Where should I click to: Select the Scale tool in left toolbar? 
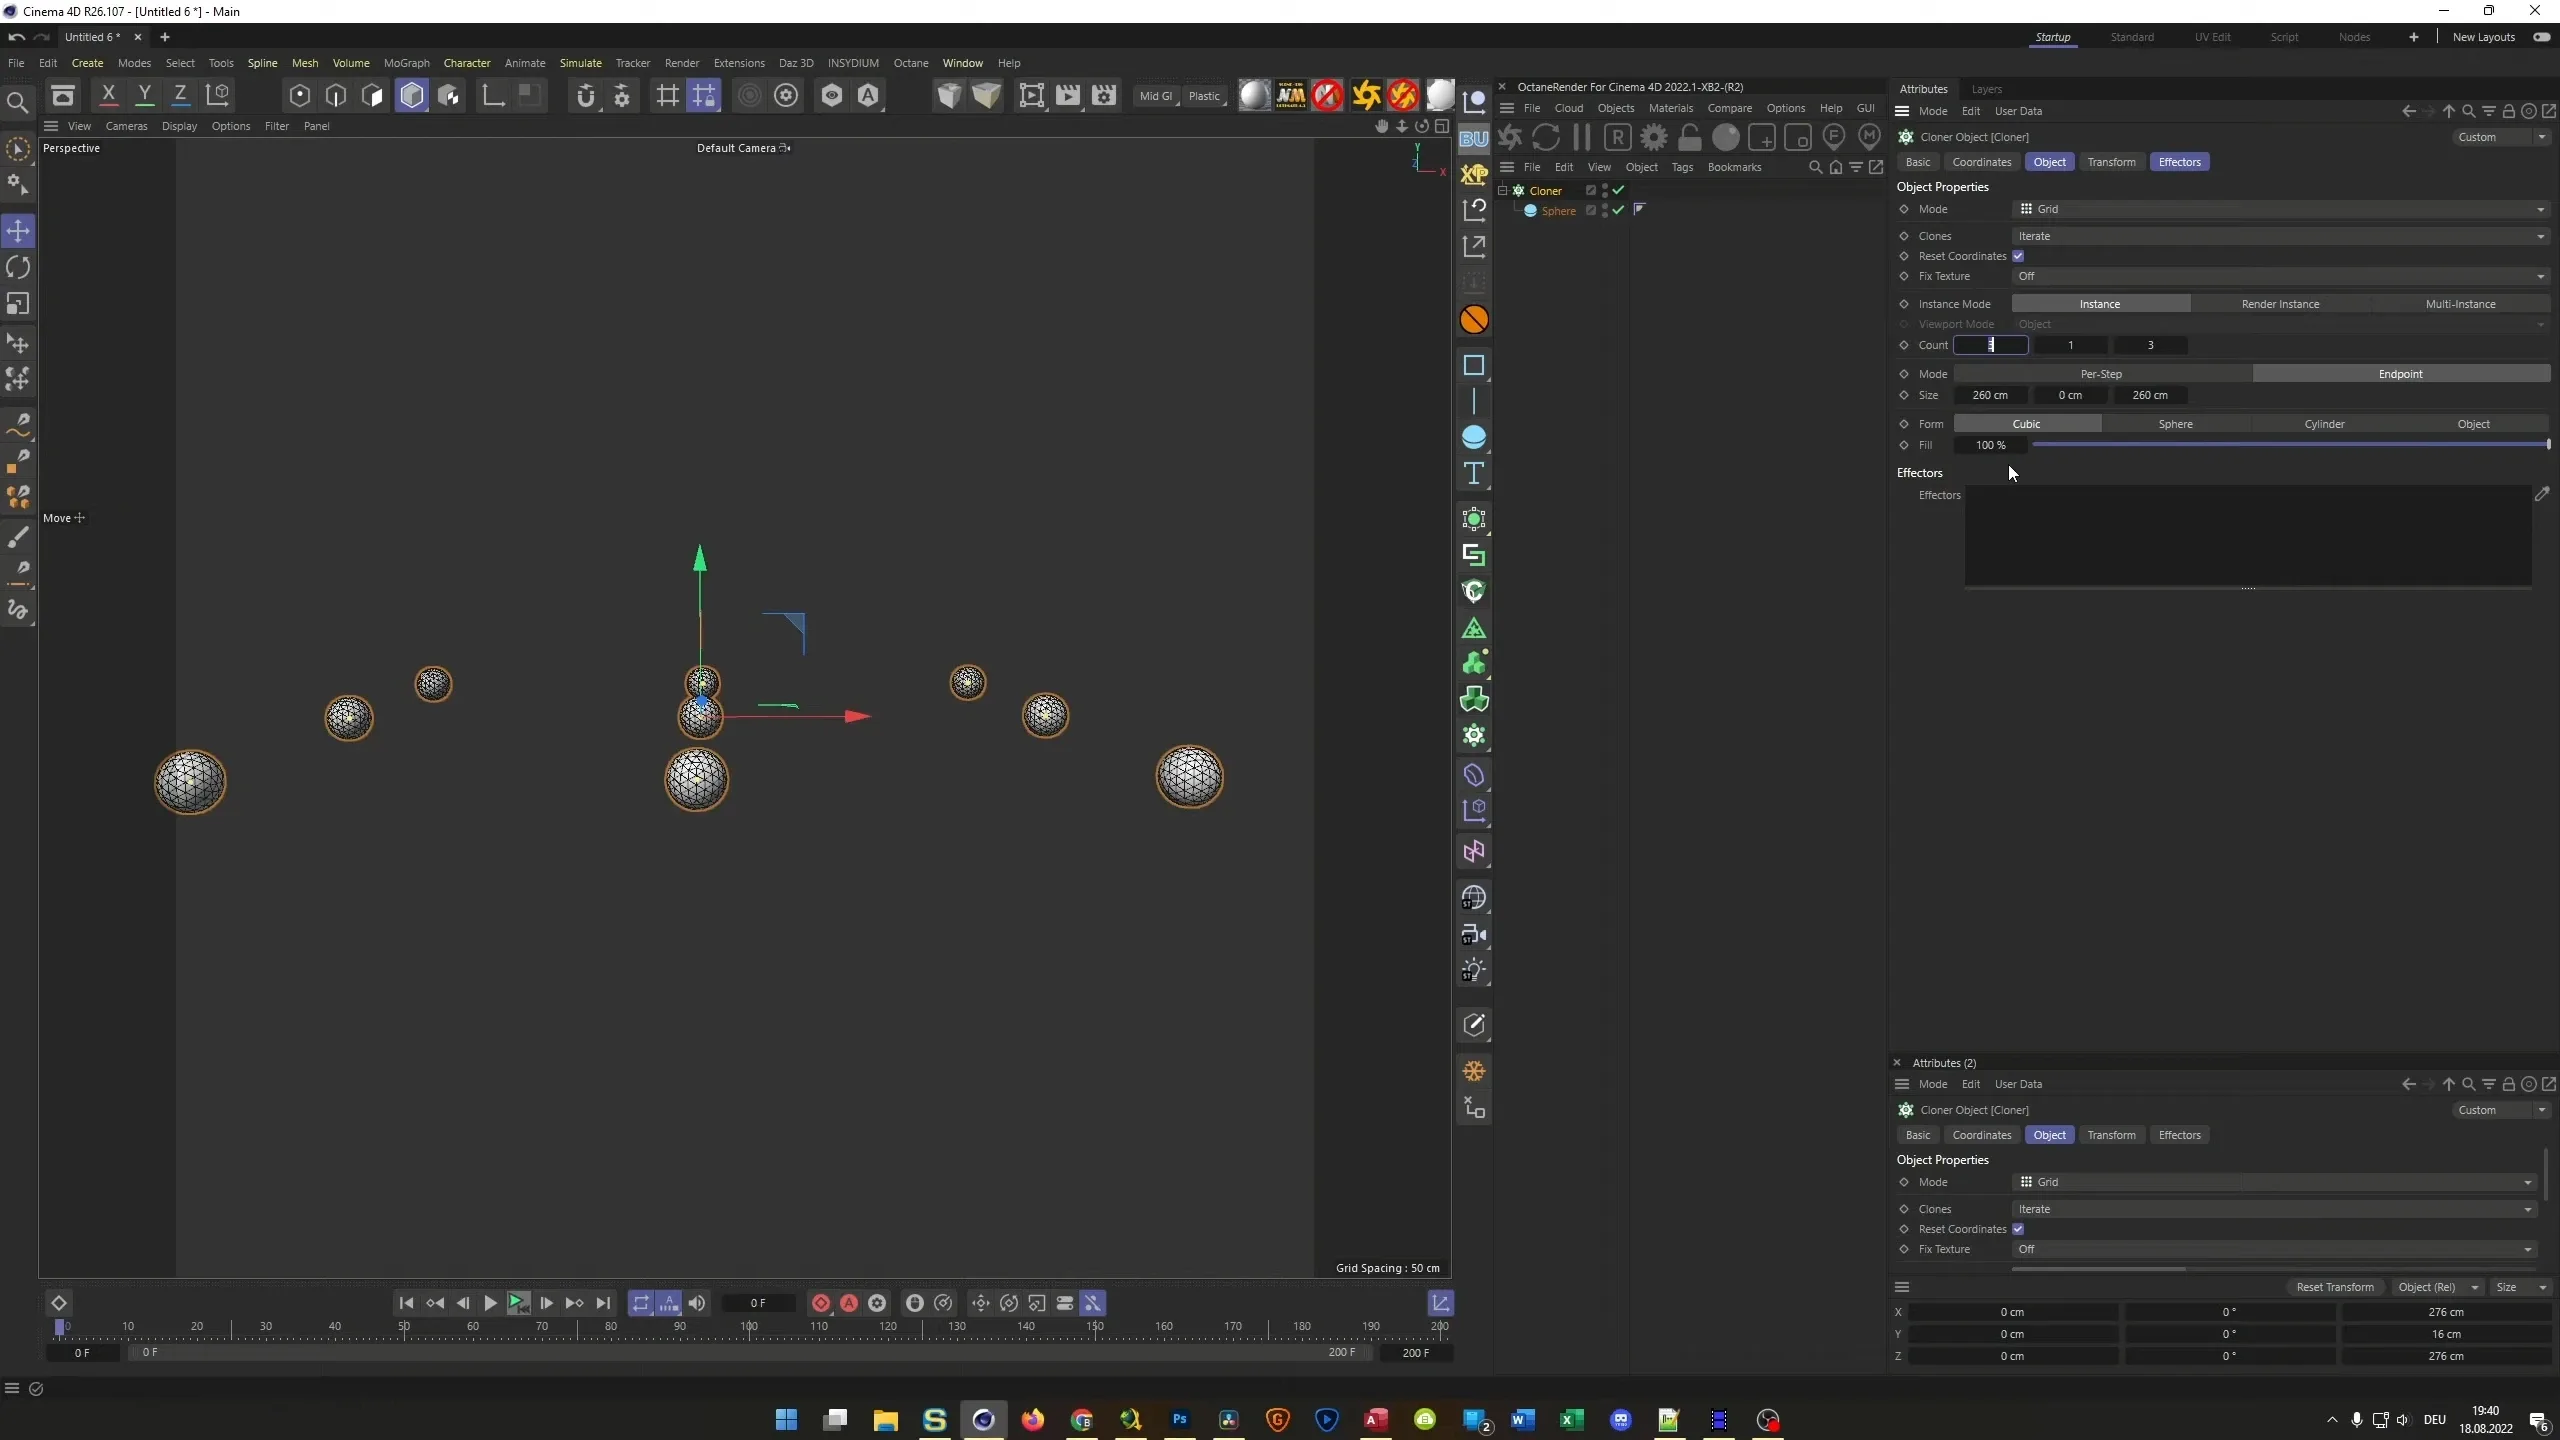point(18,304)
